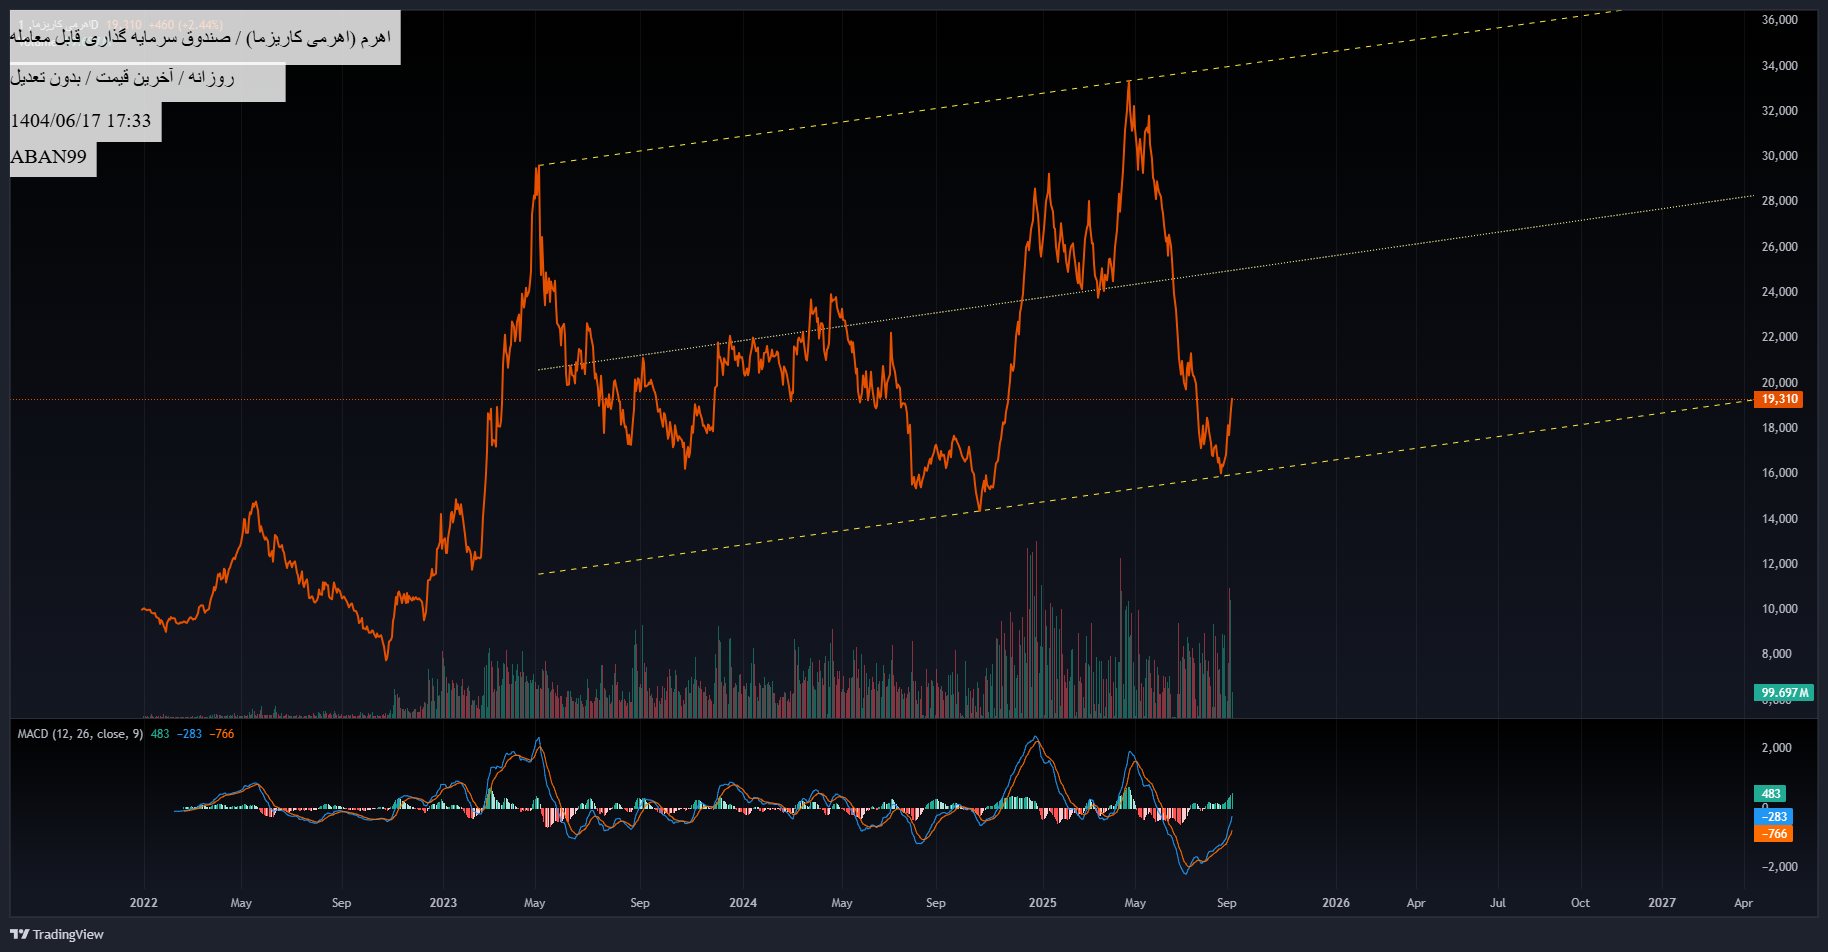Click the 10,000 price scale label
Image resolution: width=1828 pixels, height=952 pixels.
coord(1779,609)
